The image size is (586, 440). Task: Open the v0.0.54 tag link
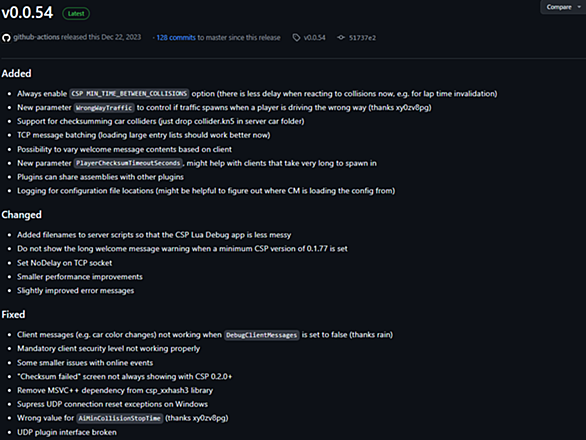[x=314, y=38]
